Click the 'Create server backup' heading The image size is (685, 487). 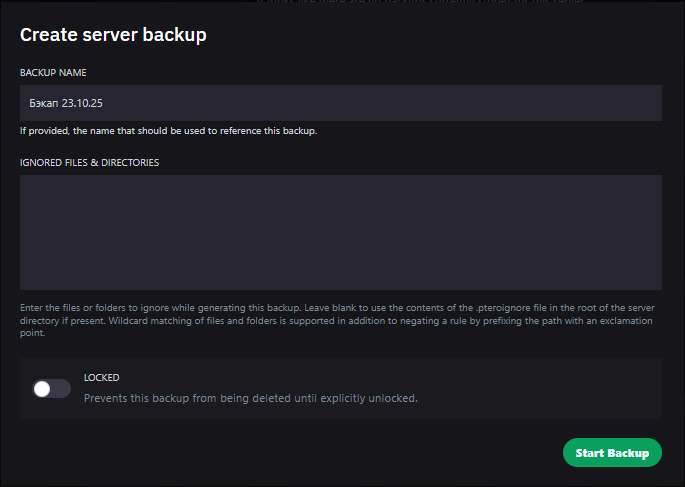tap(112, 35)
